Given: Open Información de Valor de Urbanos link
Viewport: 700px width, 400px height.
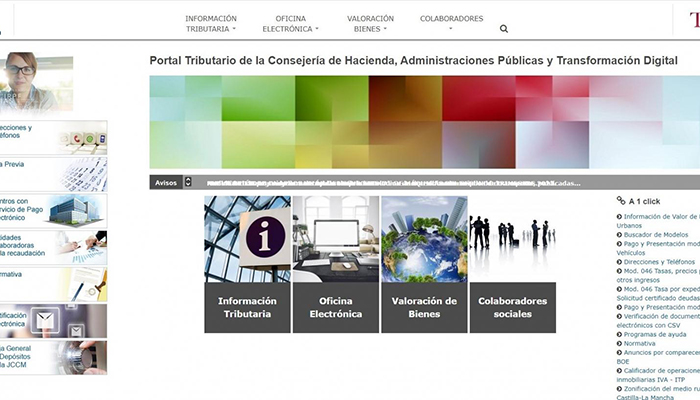Looking at the screenshot, I should 658,221.
